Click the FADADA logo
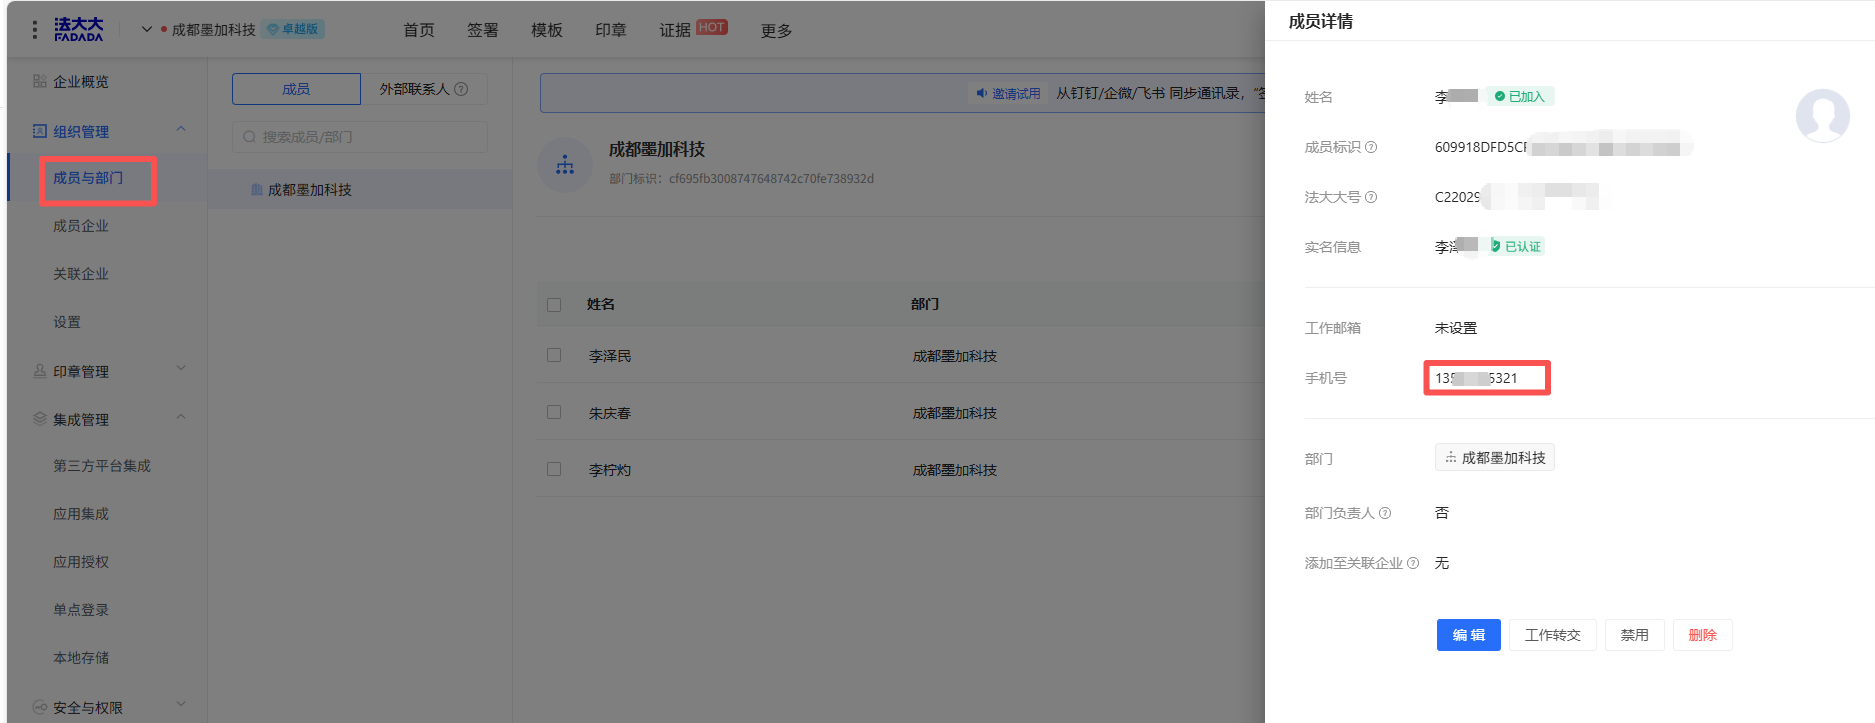1875x723 pixels. pos(79,30)
